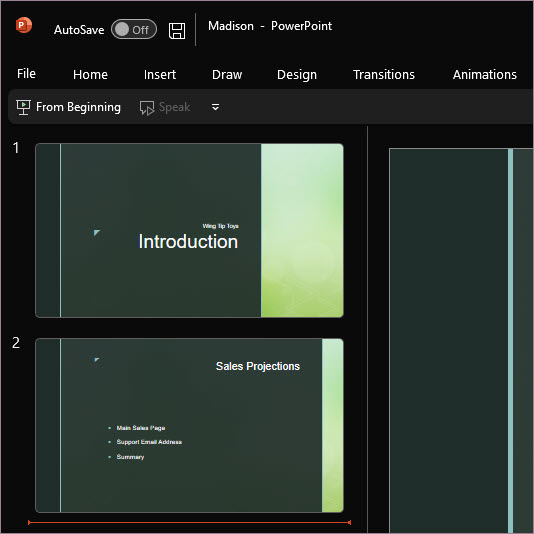
Task: Switch to the Insert tab
Action: [x=160, y=75]
